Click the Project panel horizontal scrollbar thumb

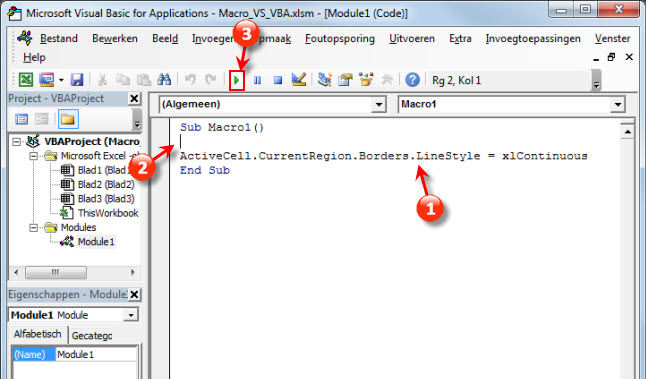56,272
